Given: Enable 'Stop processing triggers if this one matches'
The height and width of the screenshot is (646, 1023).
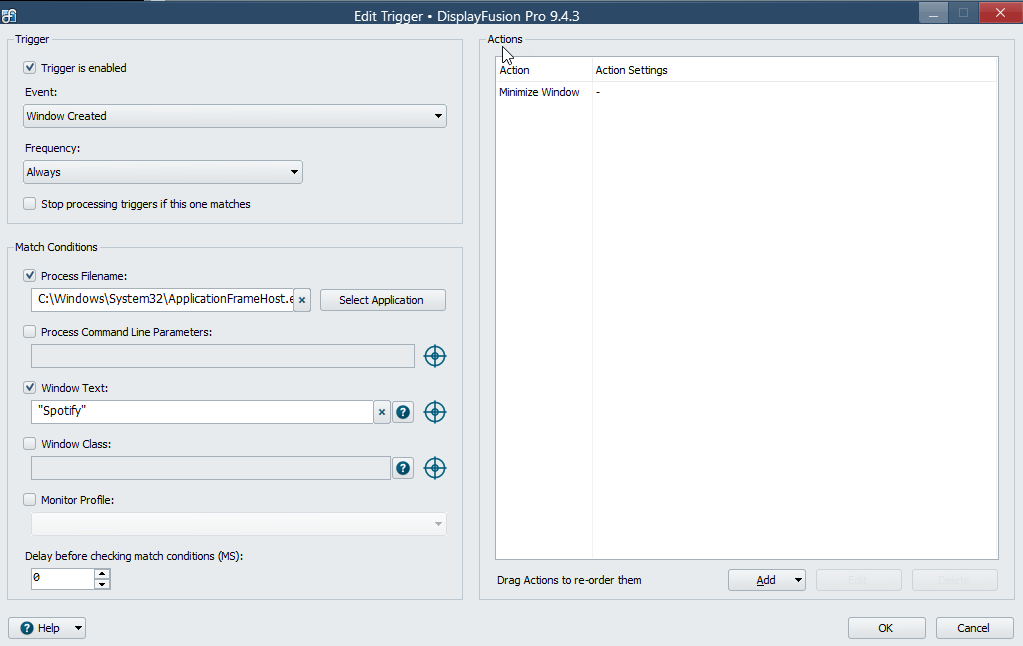Looking at the screenshot, I should point(30,204).
